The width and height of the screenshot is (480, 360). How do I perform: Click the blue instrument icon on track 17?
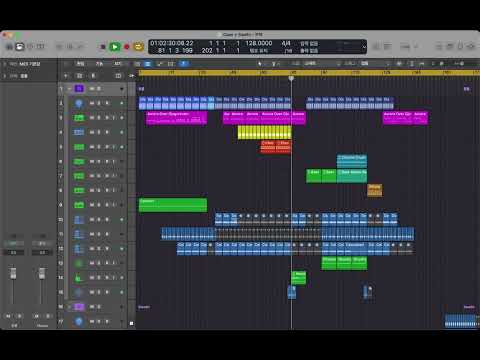[x=79, y=321]
